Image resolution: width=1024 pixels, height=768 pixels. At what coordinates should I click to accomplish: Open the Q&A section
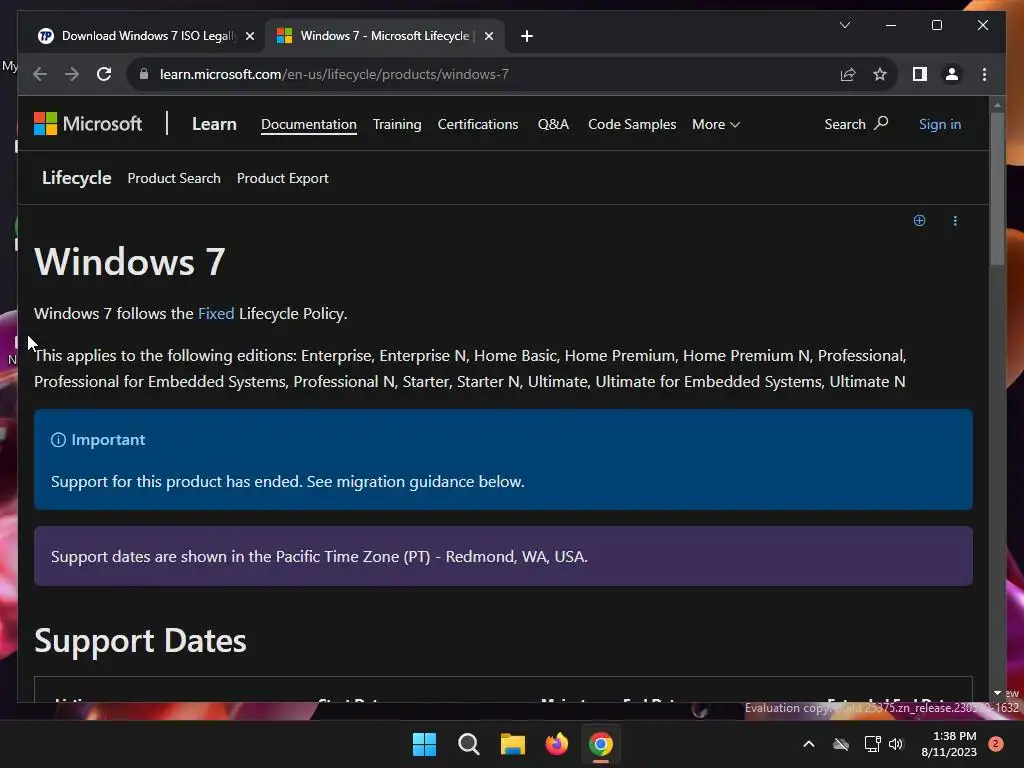tap(553, 124)
